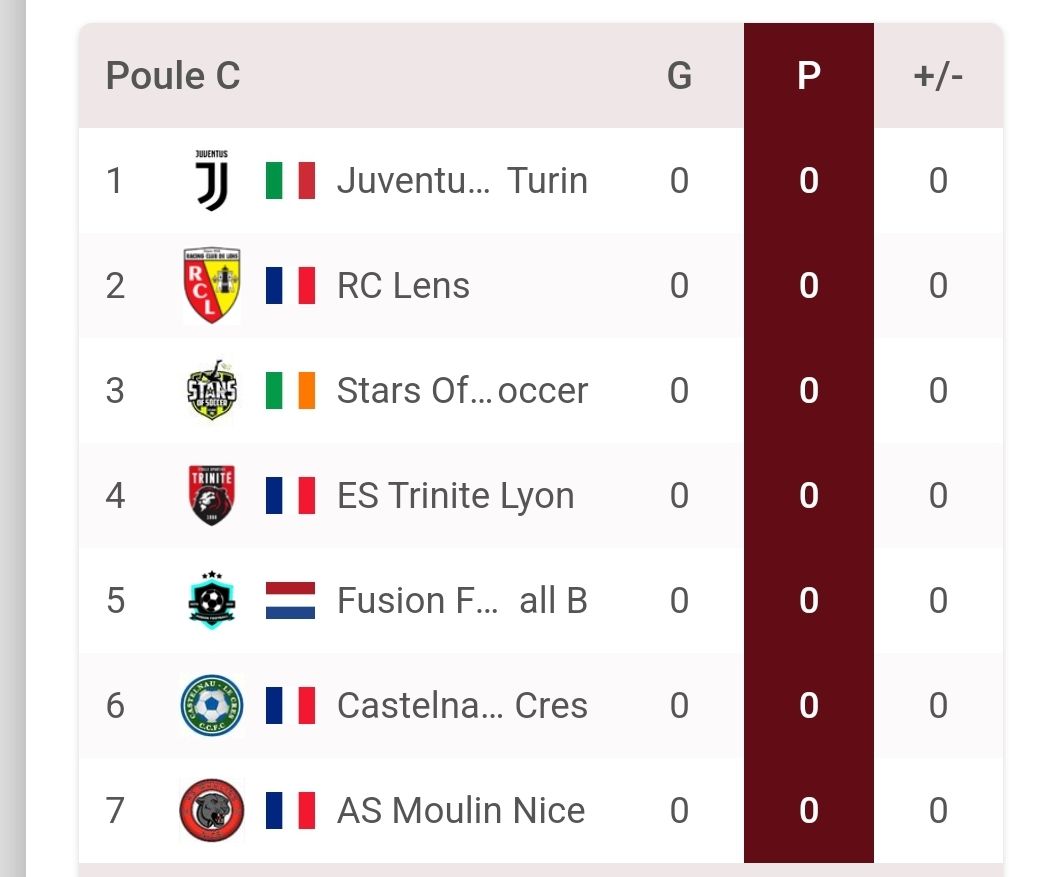Sort standings by the G column header
The width and height of the screenshot is (1040, 877).
click(679, 76)
